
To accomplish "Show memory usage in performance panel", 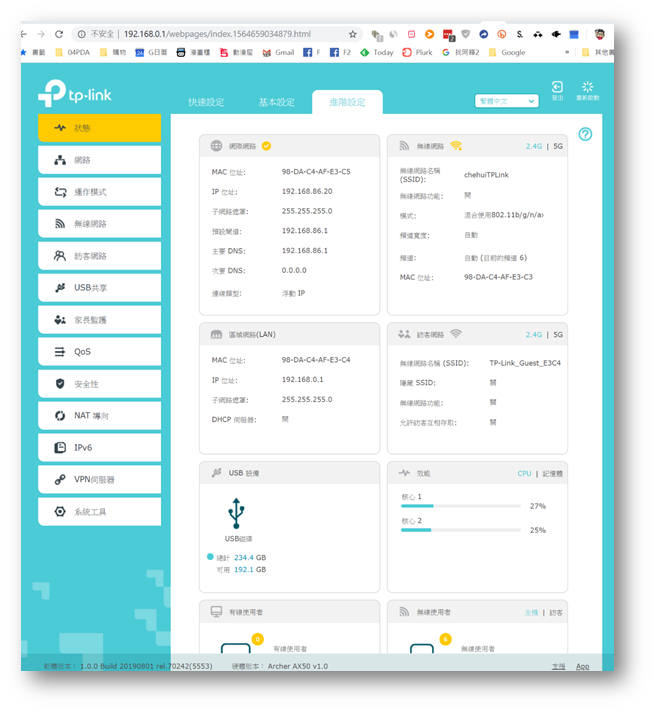I will pos(552,473).
